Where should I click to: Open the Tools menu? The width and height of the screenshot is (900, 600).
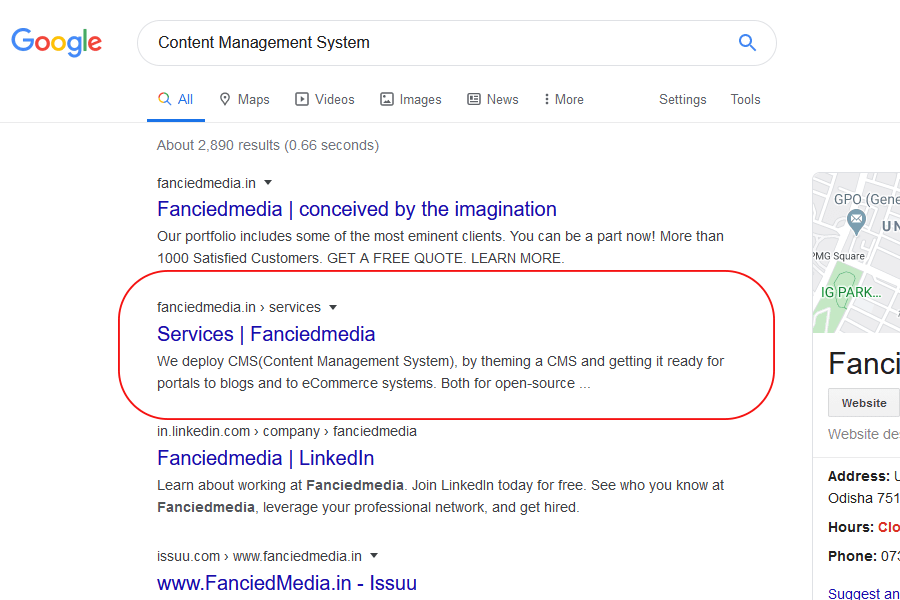pyautogui.click(x=745, y=99)
